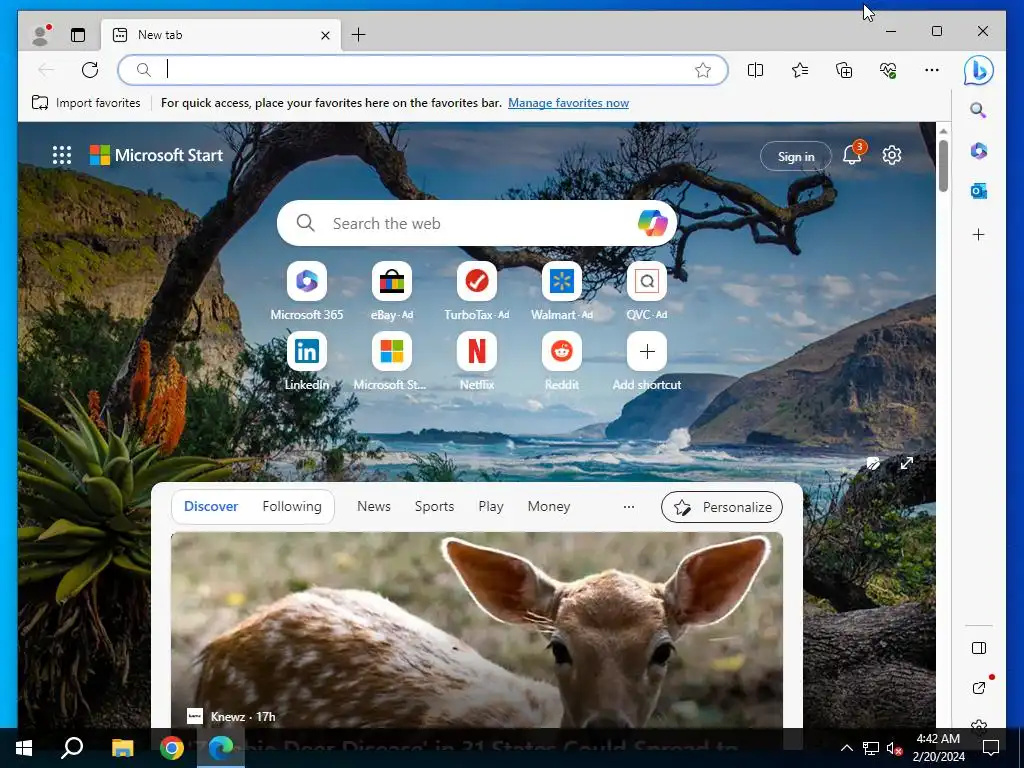Image resolution: width=1024 pixels, height=768 pixels.
Task: Open the tab actions menu icon
Action: point(78,35)
